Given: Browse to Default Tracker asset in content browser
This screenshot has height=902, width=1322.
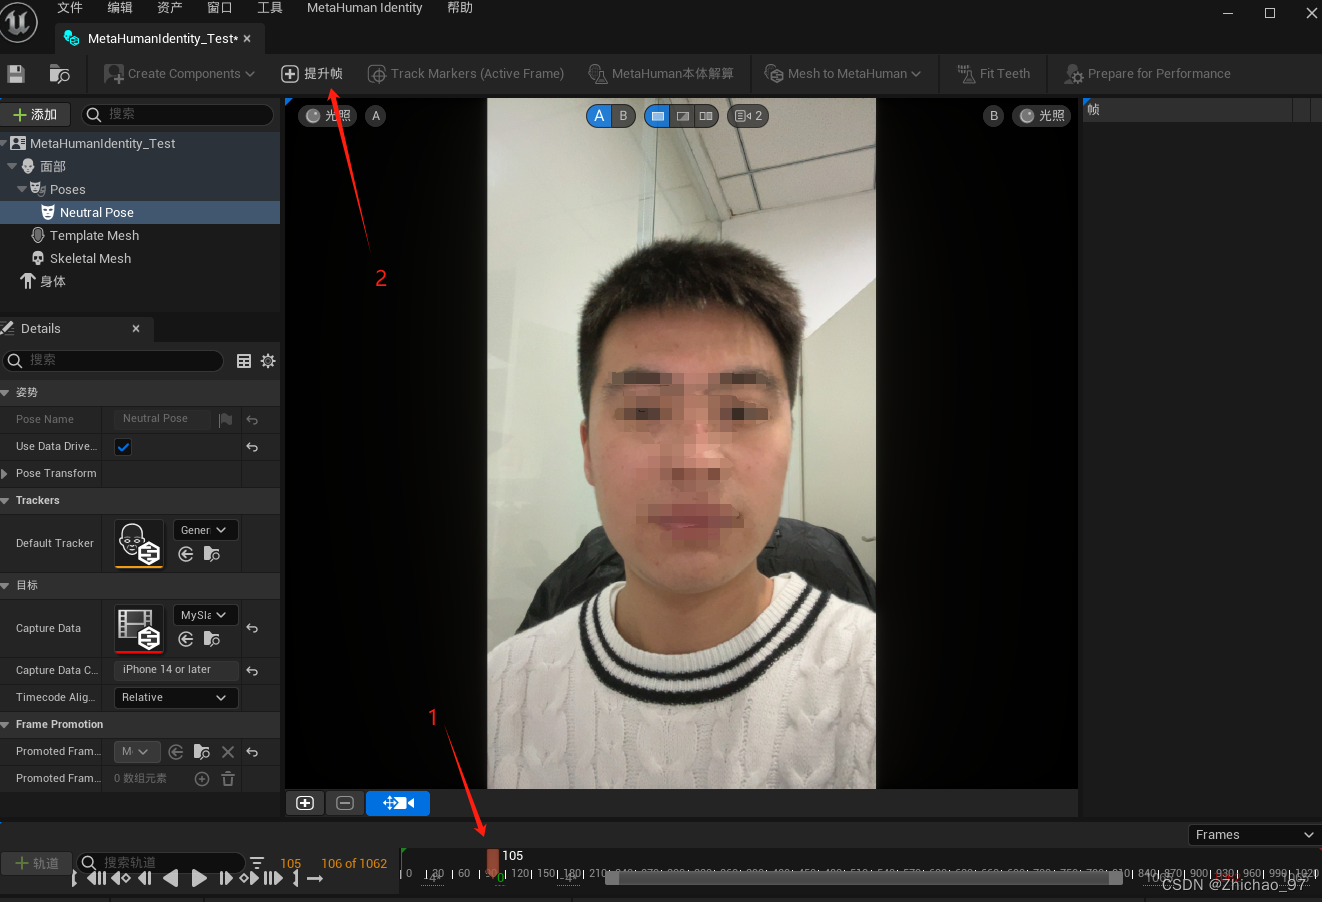Looking at the screenshot, I should [x=212, y=554].
